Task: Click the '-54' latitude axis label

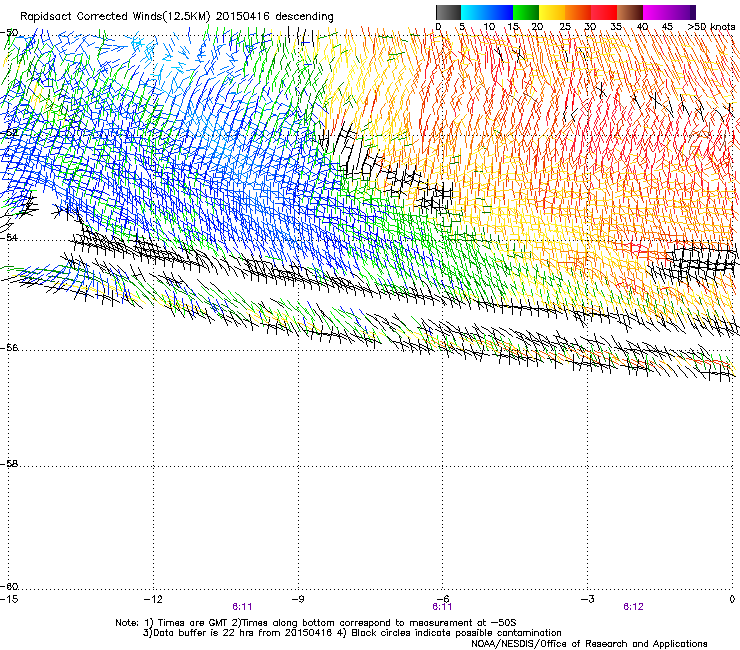Action: pos(9,237)
